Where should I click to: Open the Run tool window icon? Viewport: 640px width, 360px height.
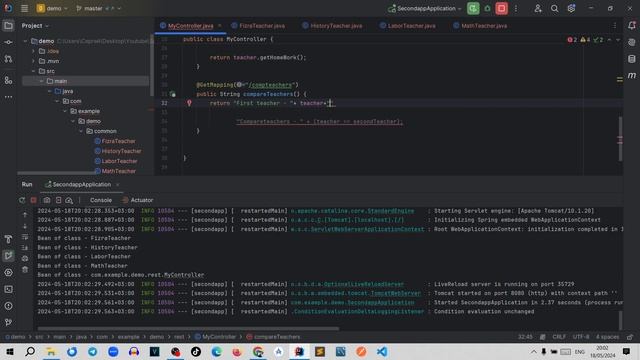[8, 256]
